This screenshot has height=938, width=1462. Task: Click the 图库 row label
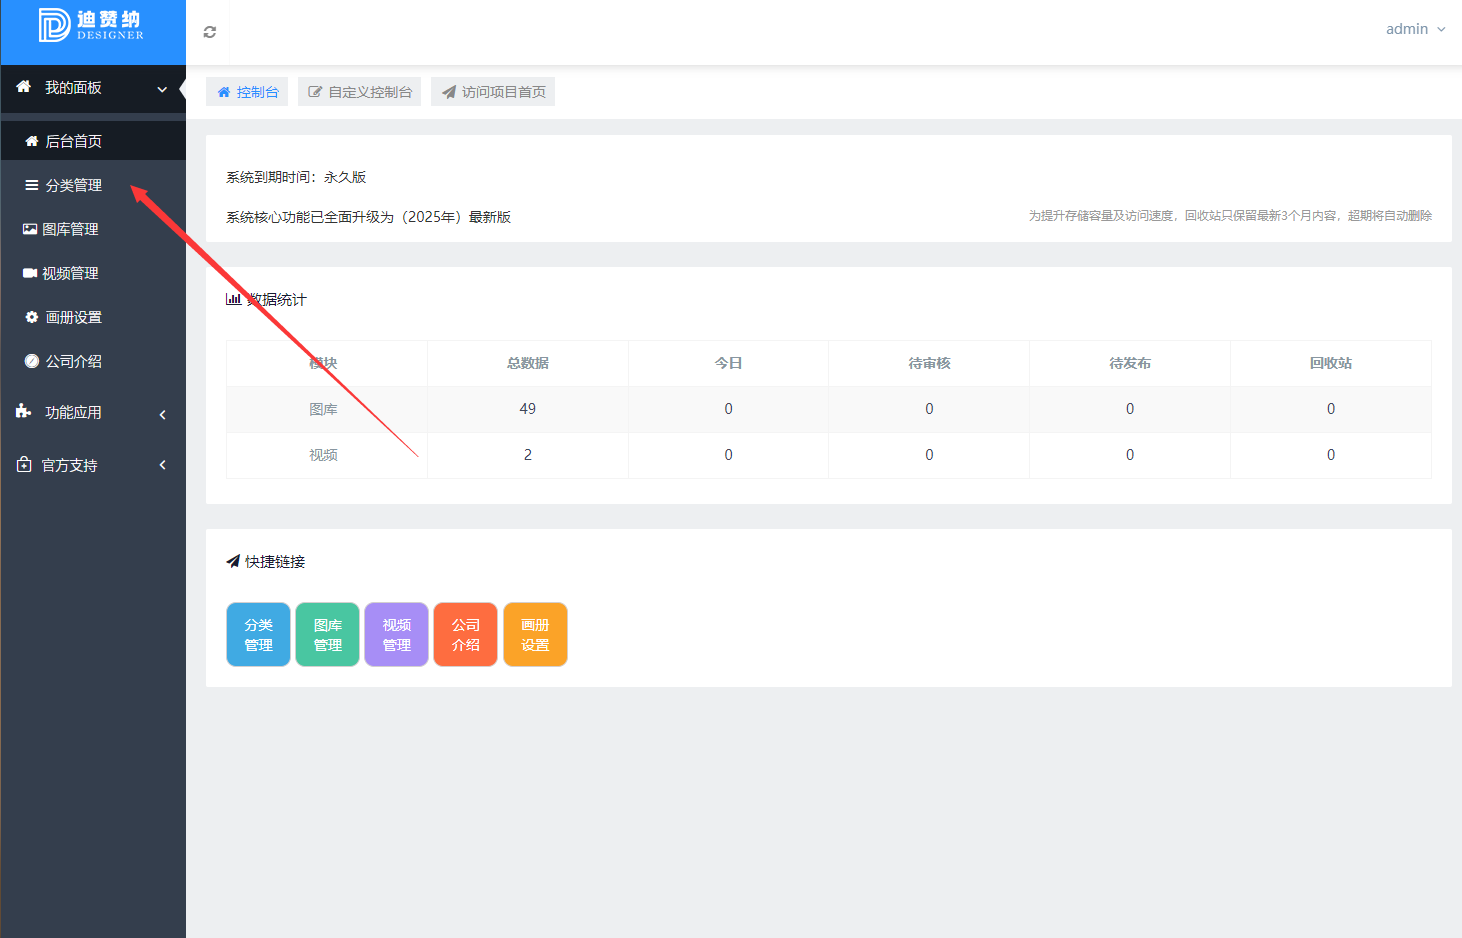click(x=323, y=409)
